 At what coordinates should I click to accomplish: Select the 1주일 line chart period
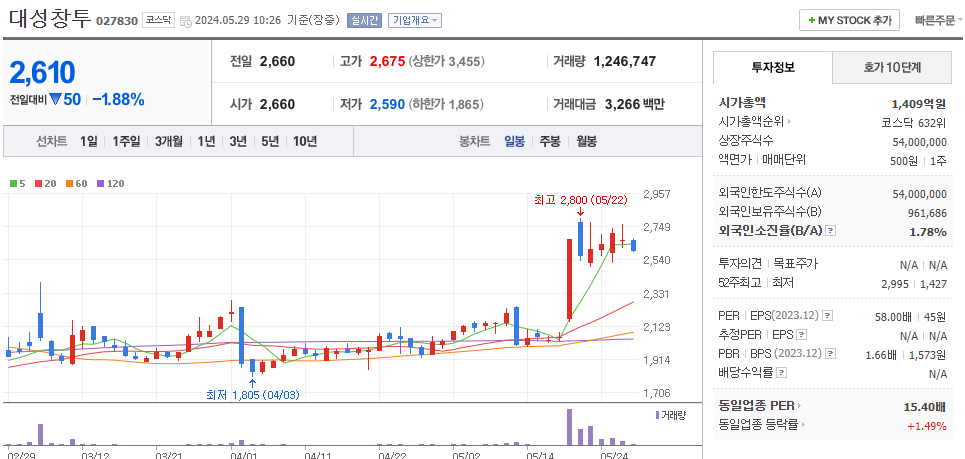(126, 141)
